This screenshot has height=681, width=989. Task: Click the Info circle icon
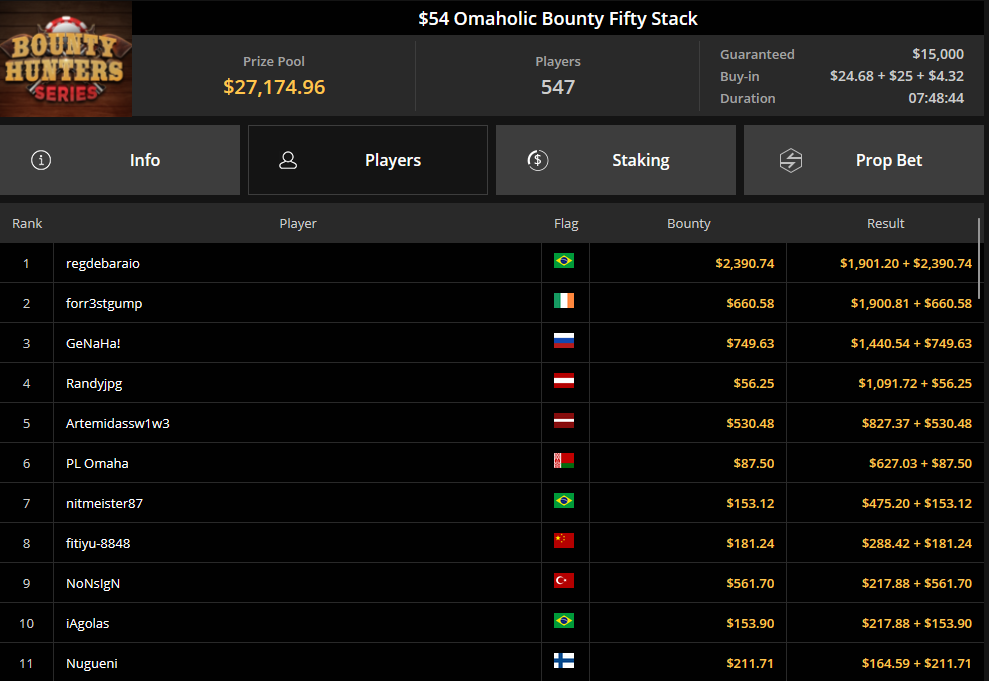(x=41, y=160)
